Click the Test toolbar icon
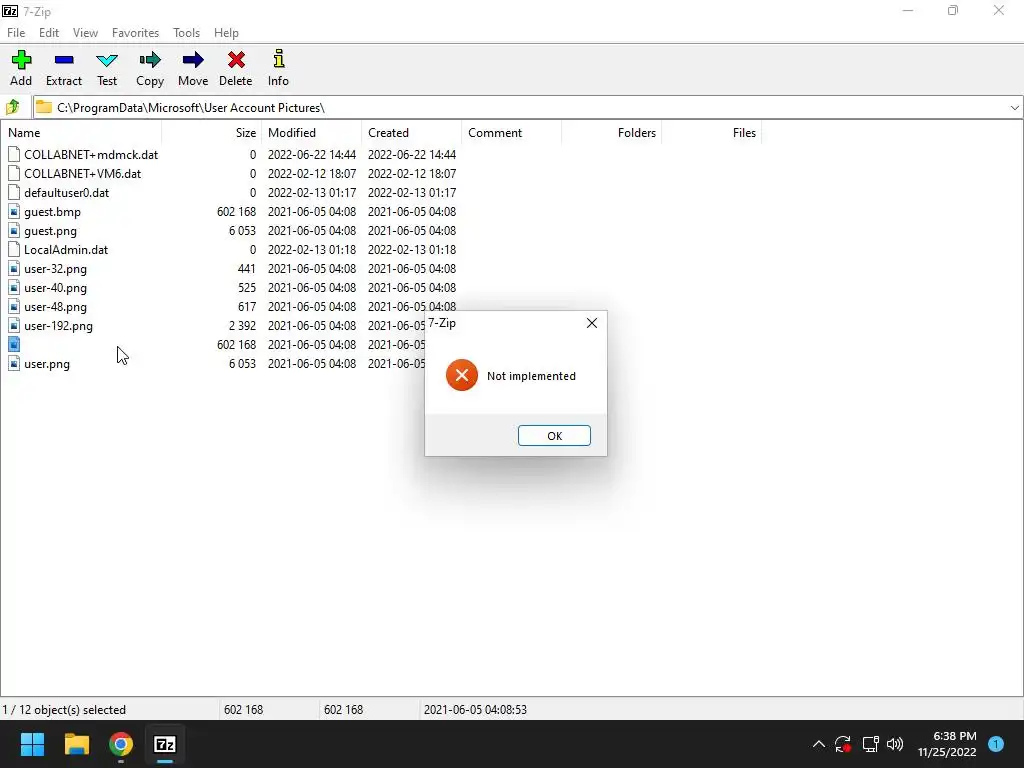This screenshot has height=768, width=1024. pyautogui.click(x=107, y=61)
